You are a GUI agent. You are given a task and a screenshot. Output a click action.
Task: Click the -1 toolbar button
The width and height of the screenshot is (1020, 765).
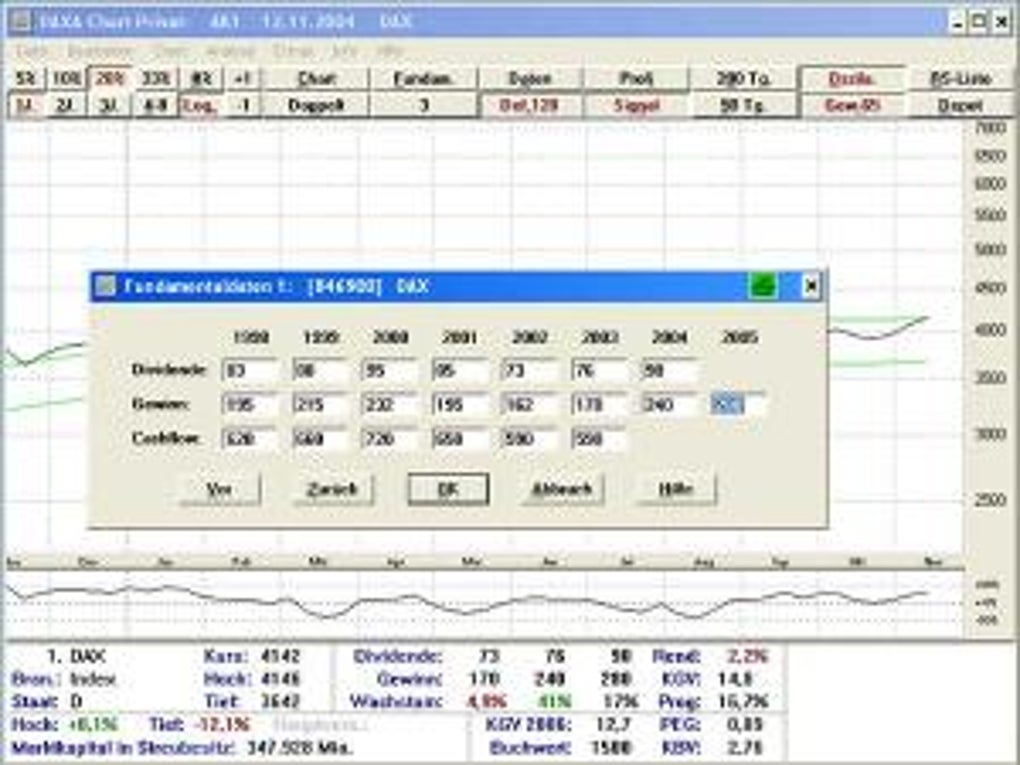tap(242, 105)
